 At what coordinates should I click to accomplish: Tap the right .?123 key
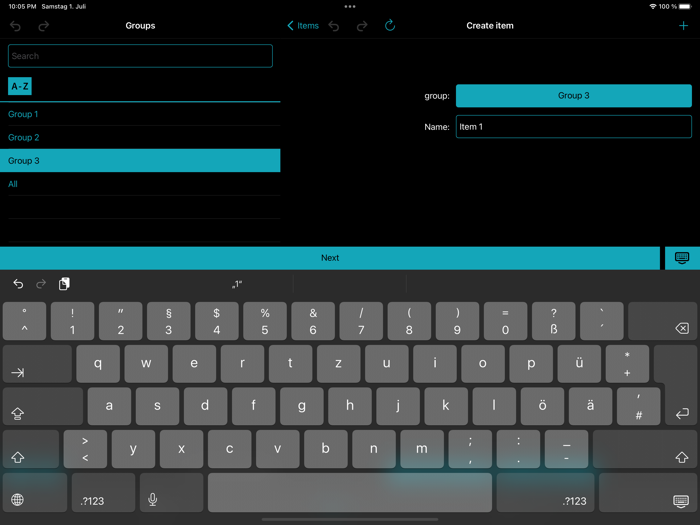546,492
